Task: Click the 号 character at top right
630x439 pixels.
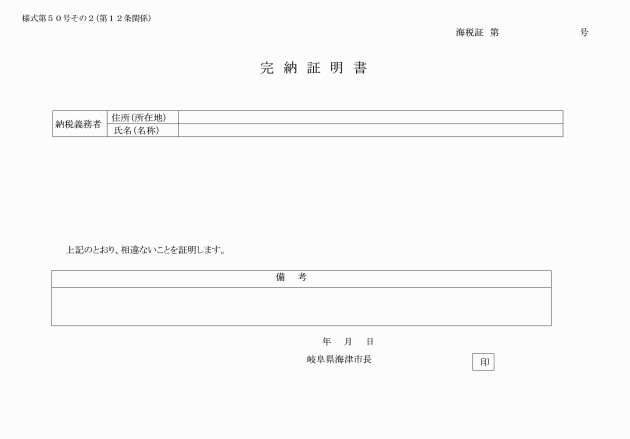Action: (584, 33)
